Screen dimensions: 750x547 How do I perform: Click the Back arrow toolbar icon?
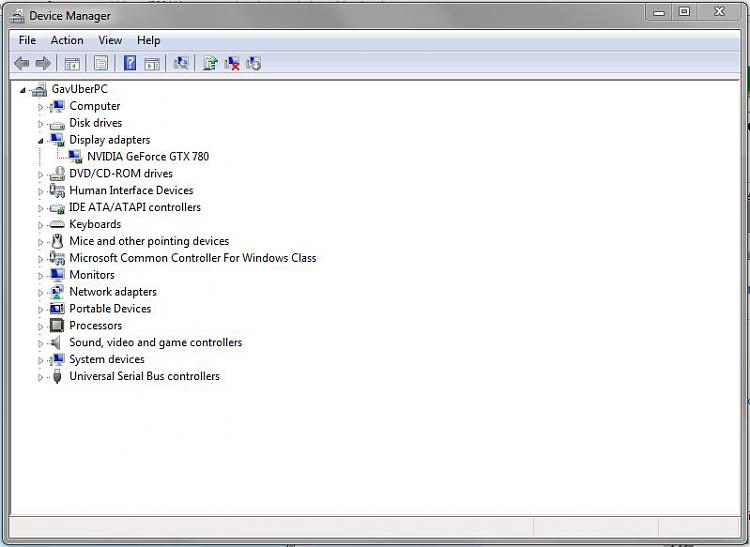22,63
